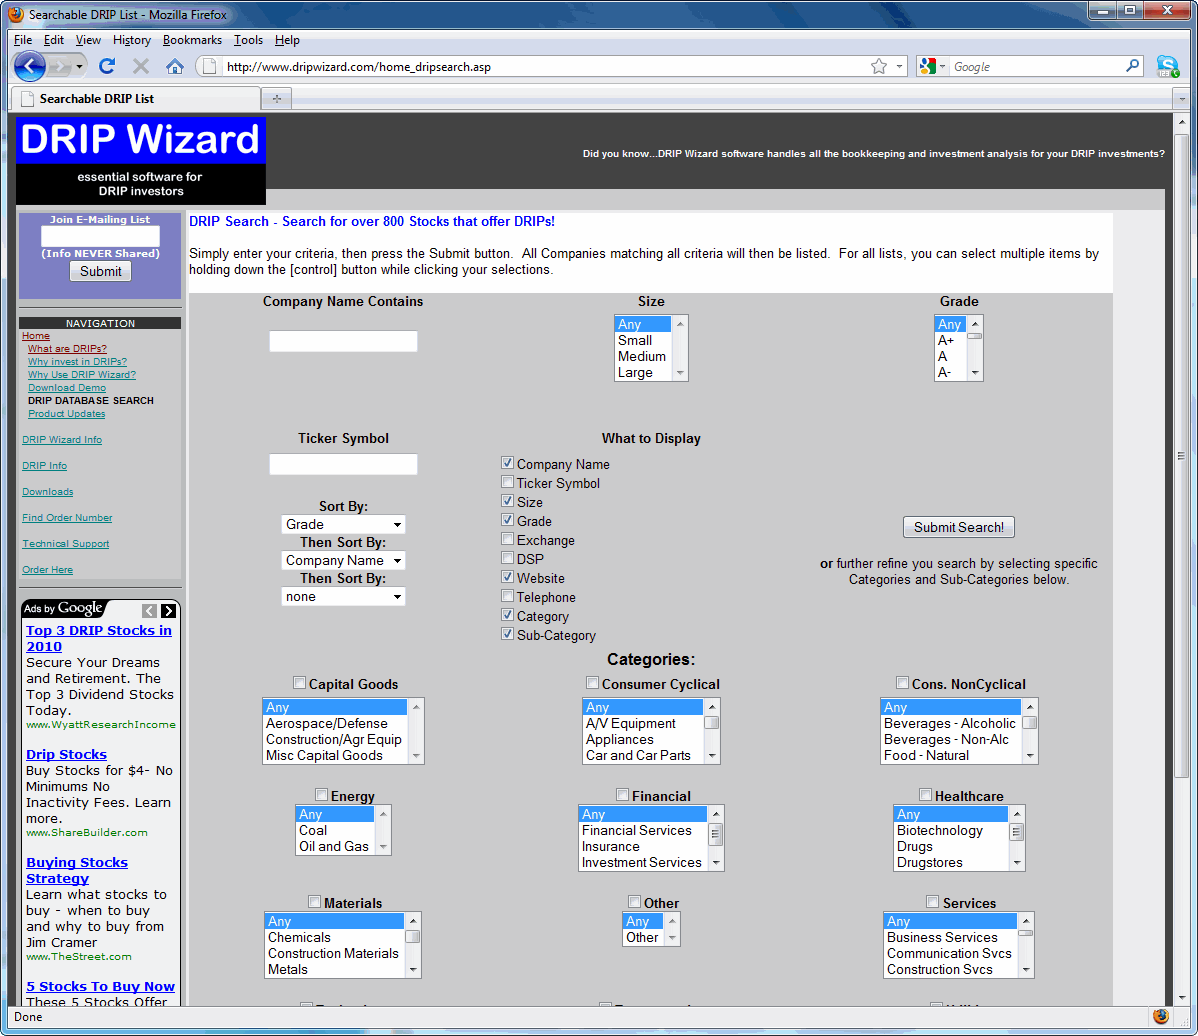This screenshot has height=1036, width=1198.
Task: Expand the Then Sort By Company Name dropdown
Action: pyautogui.click(x=343, y=561)
